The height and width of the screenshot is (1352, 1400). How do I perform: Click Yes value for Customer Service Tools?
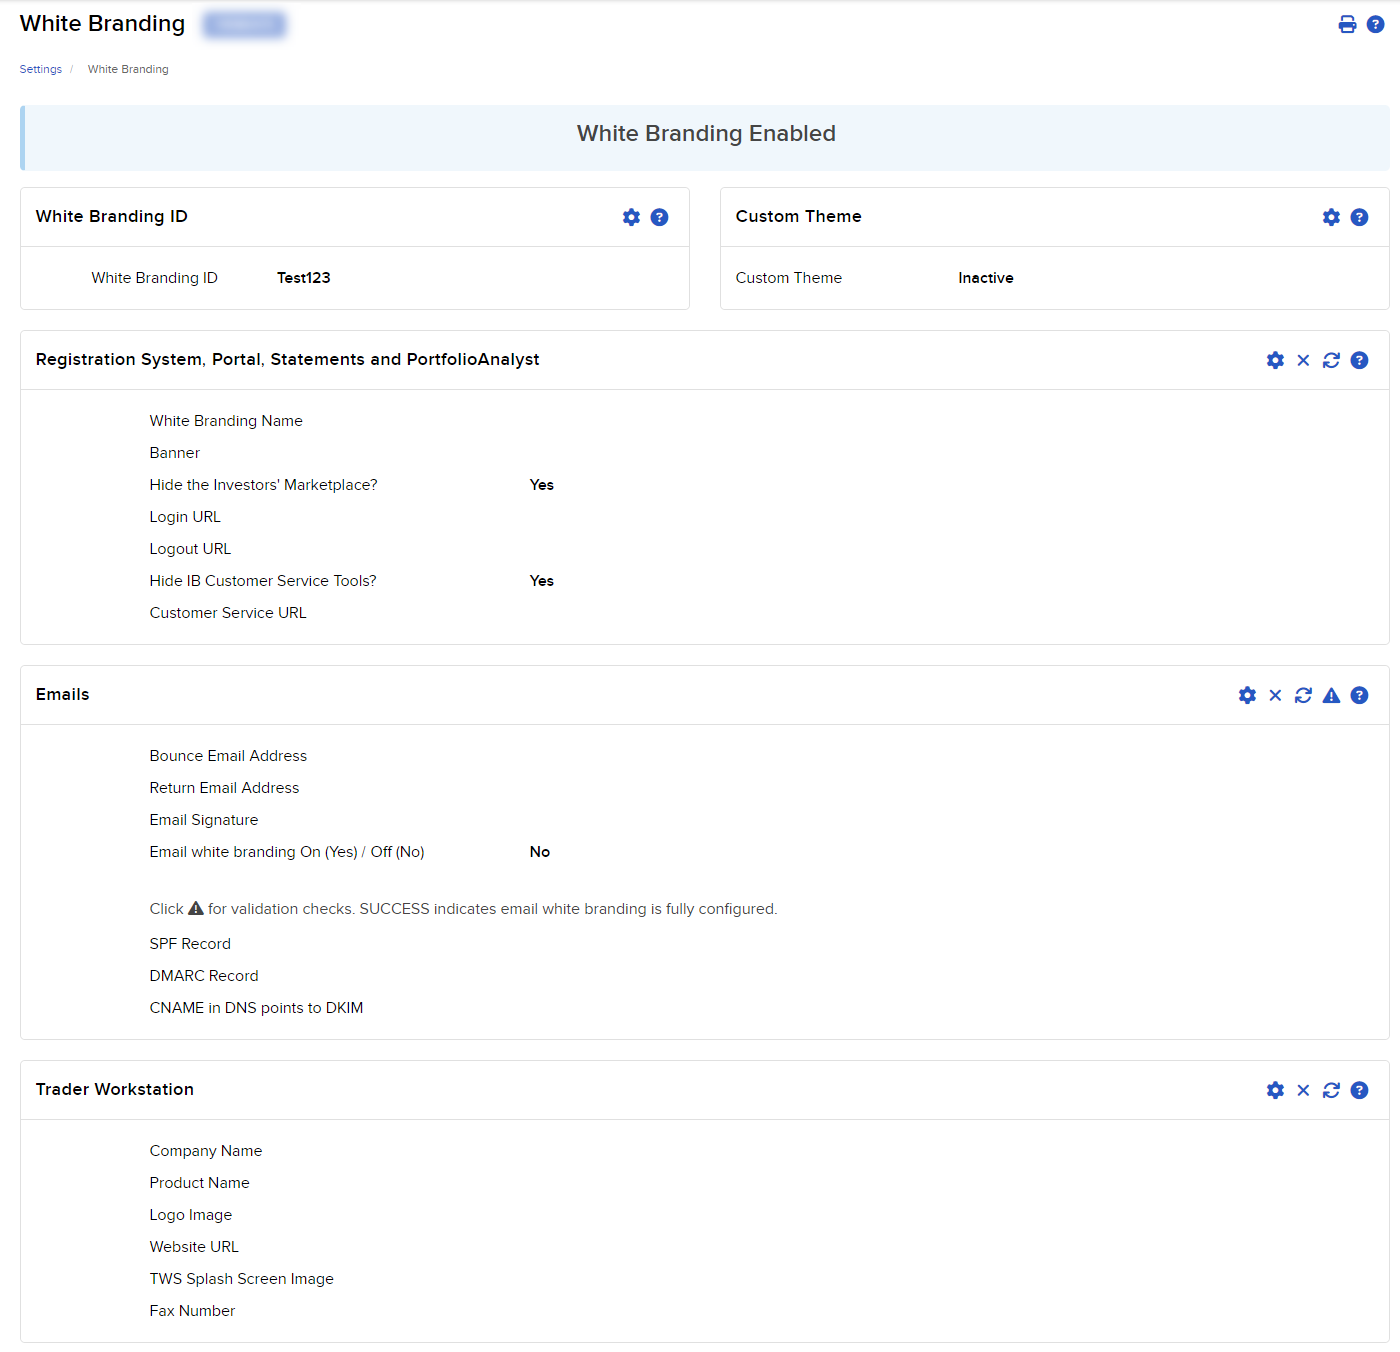[542, 581]
